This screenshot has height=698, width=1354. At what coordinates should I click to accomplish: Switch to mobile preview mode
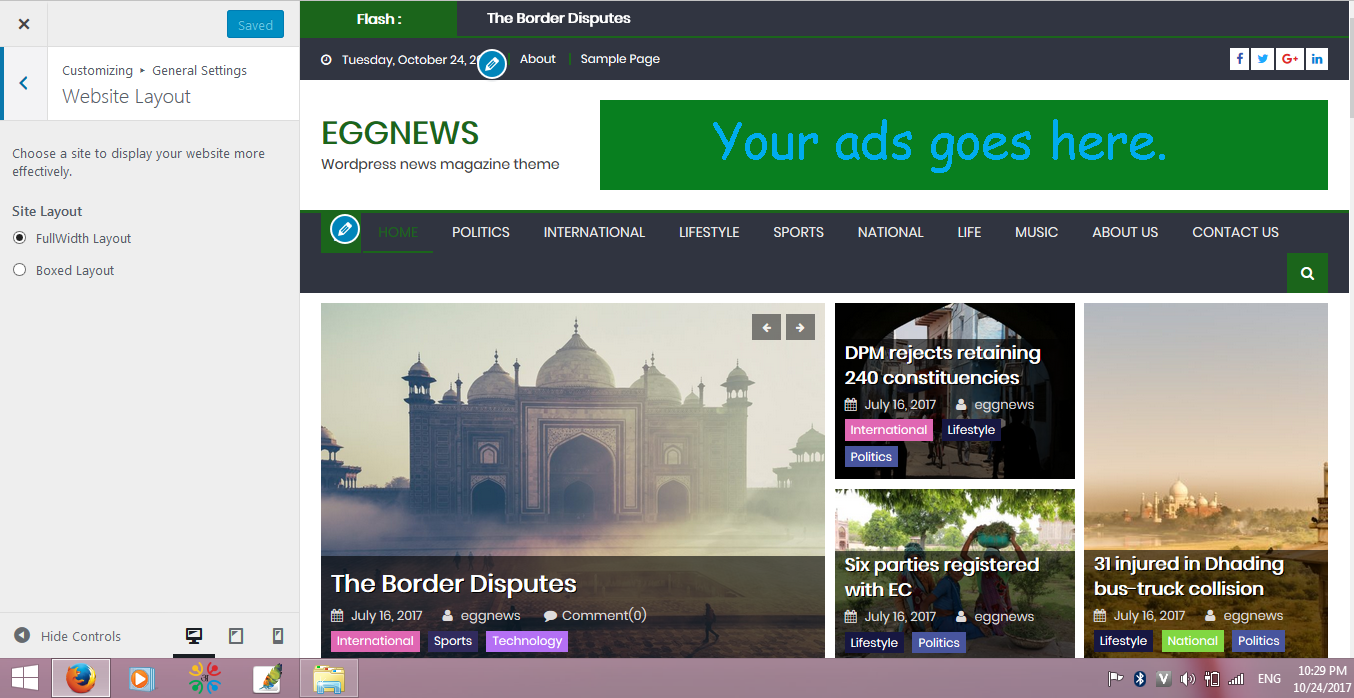pyautogui.click(x=278, y=636)
